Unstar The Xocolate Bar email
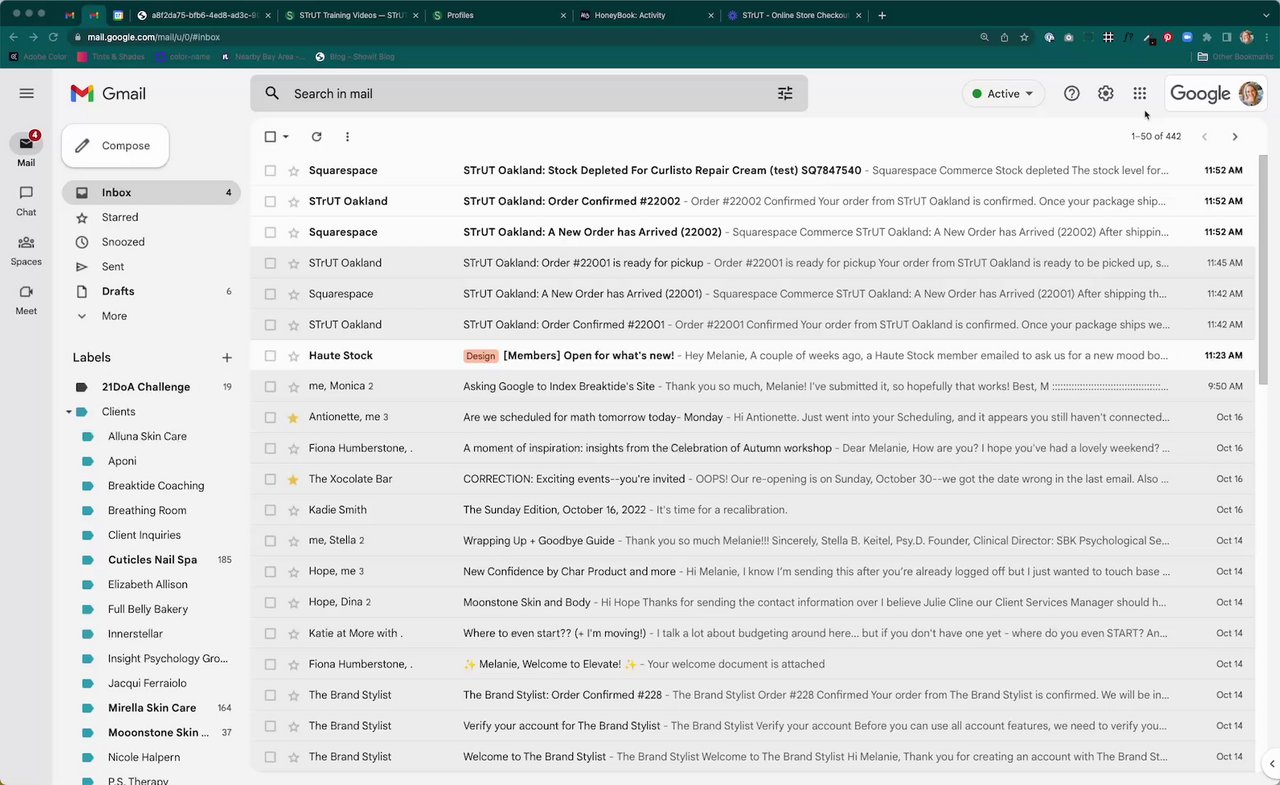The image size is (1280, 785). 293,479
